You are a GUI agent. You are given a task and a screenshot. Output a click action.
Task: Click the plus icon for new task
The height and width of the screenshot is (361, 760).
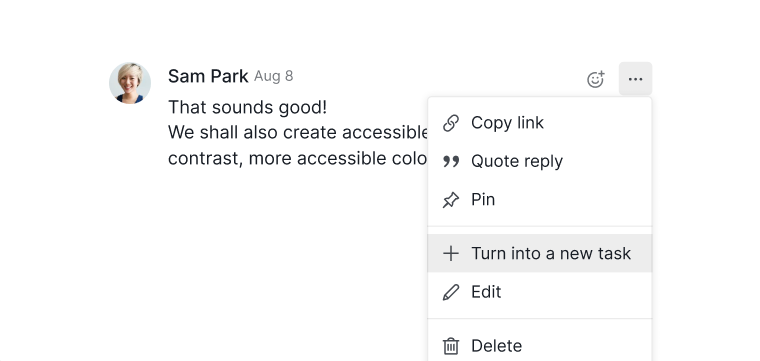[451, 253]
